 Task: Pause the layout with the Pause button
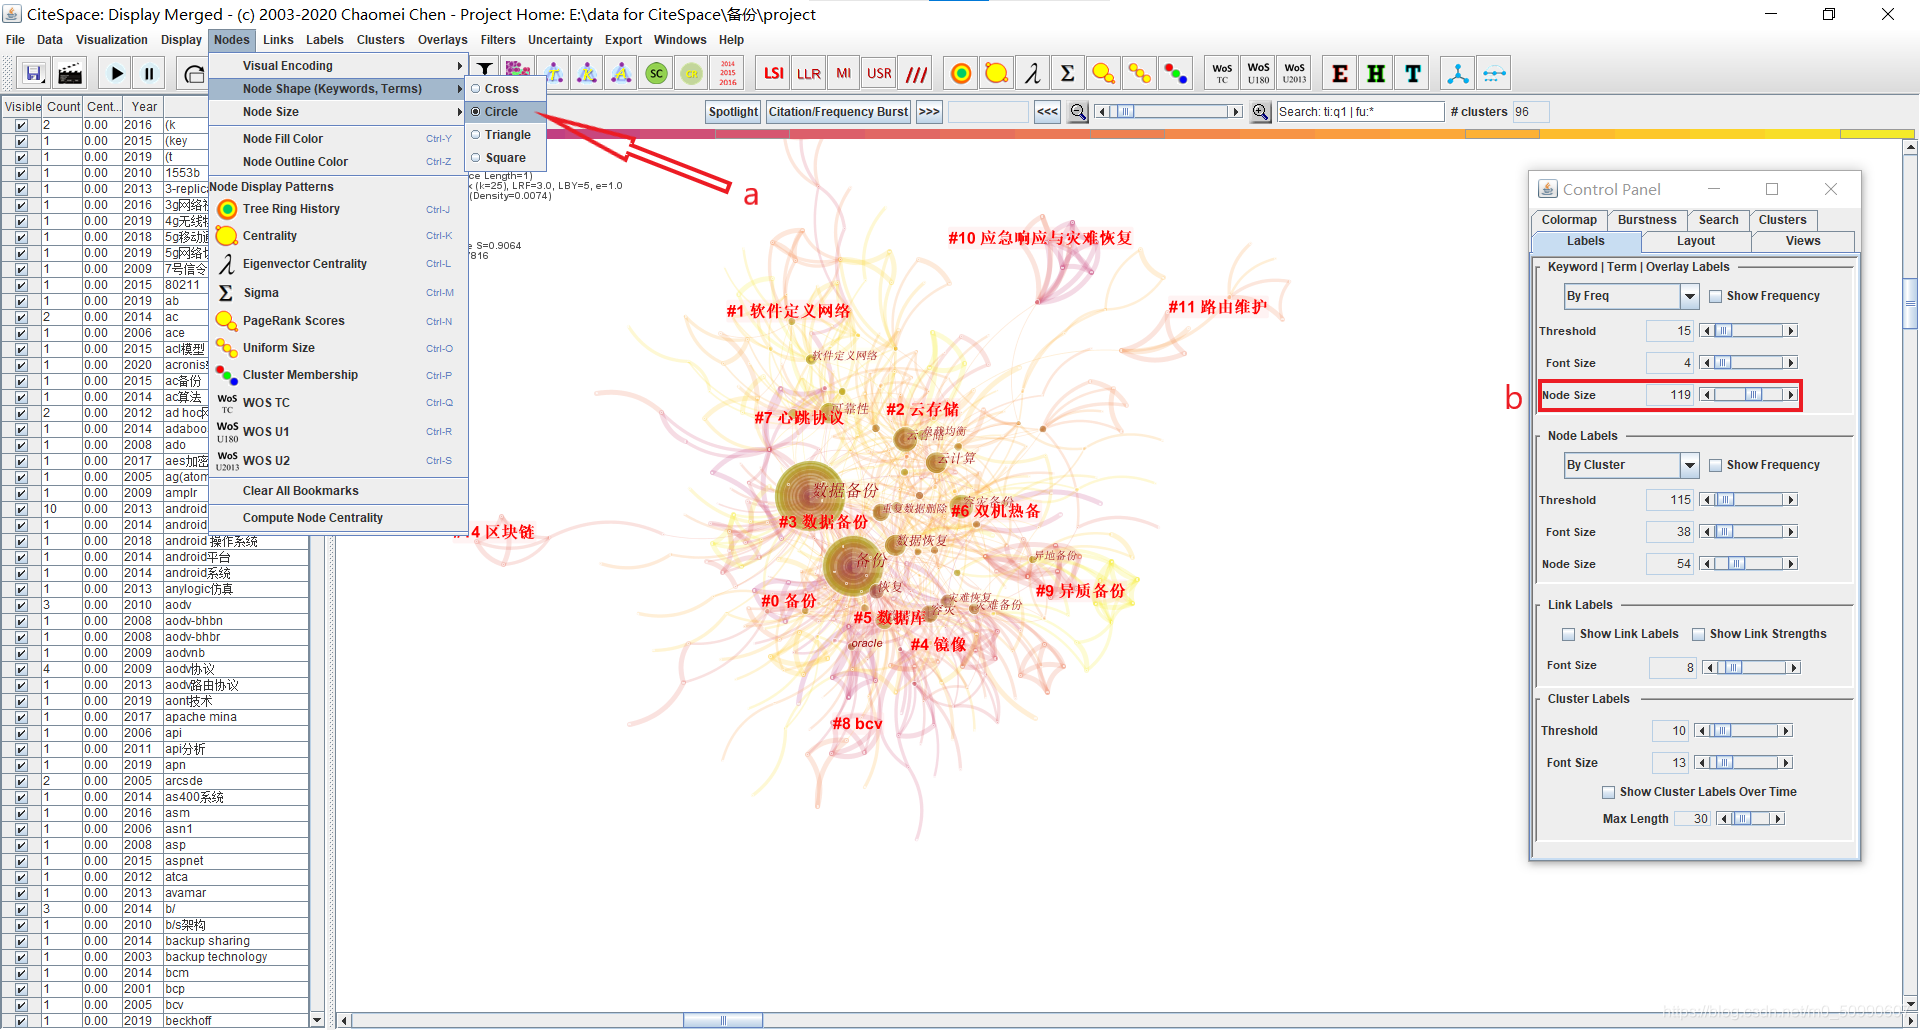click(x=149, y=73)
